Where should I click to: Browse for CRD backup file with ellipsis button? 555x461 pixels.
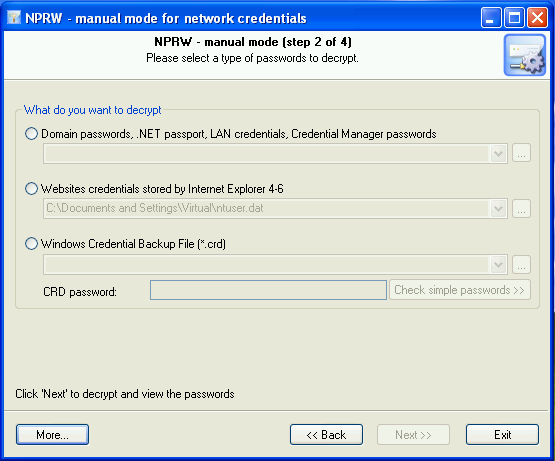(521, 264)
